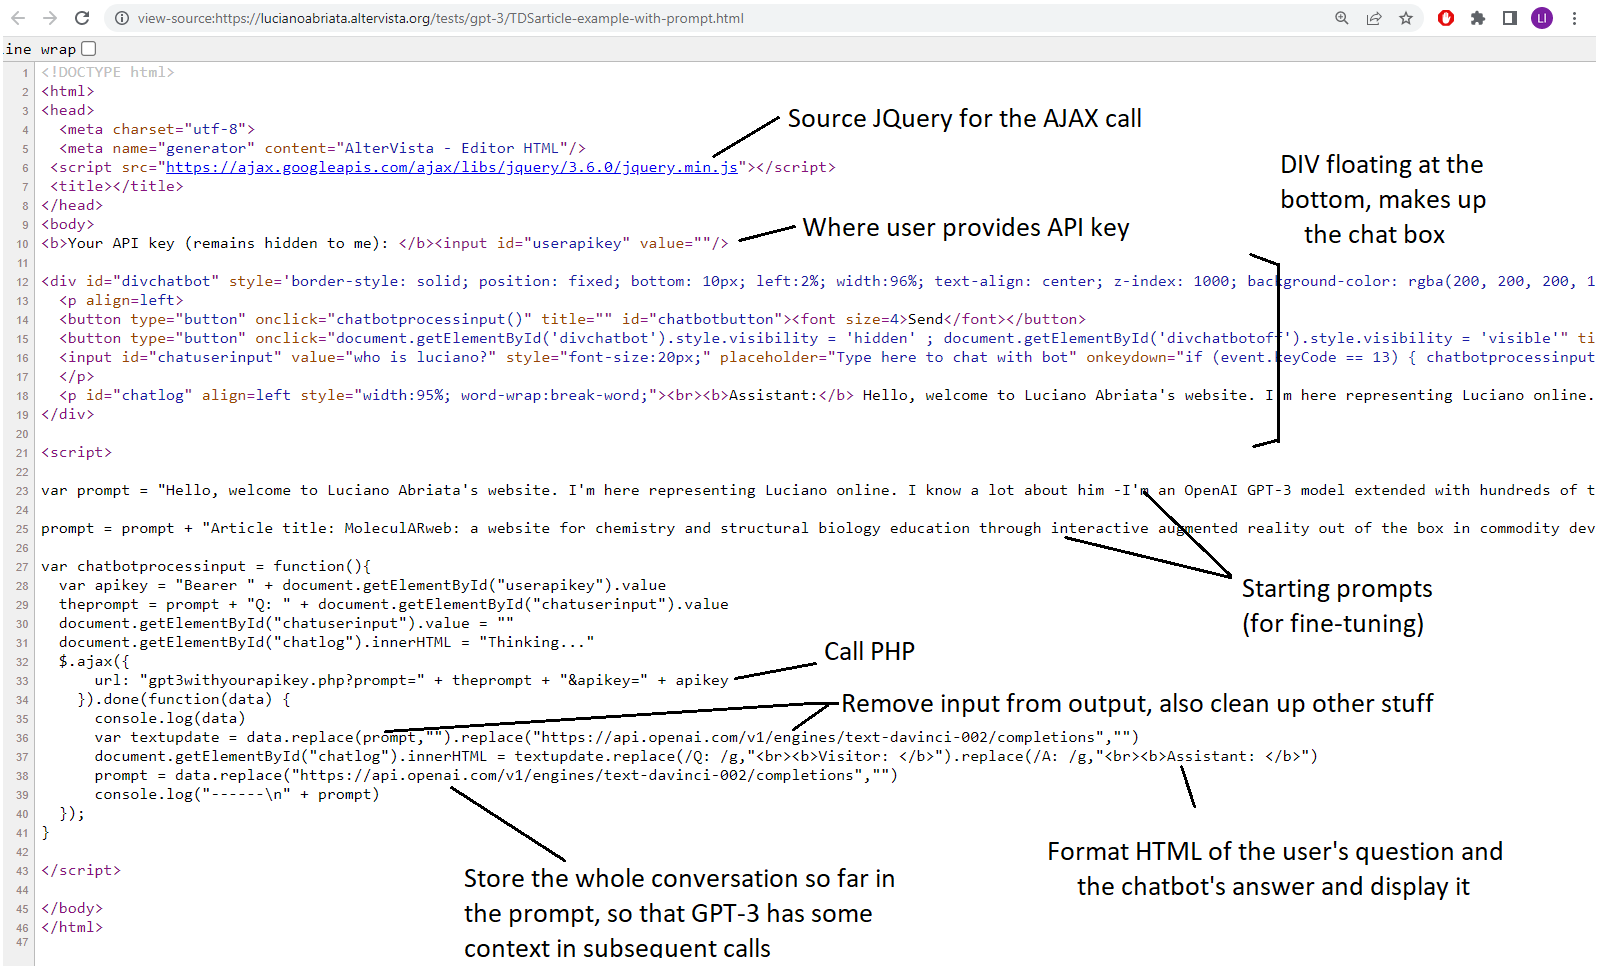Click the chatuserinput value reset line
Viewport: 1600px width, 966px height.
coord(286,623)
